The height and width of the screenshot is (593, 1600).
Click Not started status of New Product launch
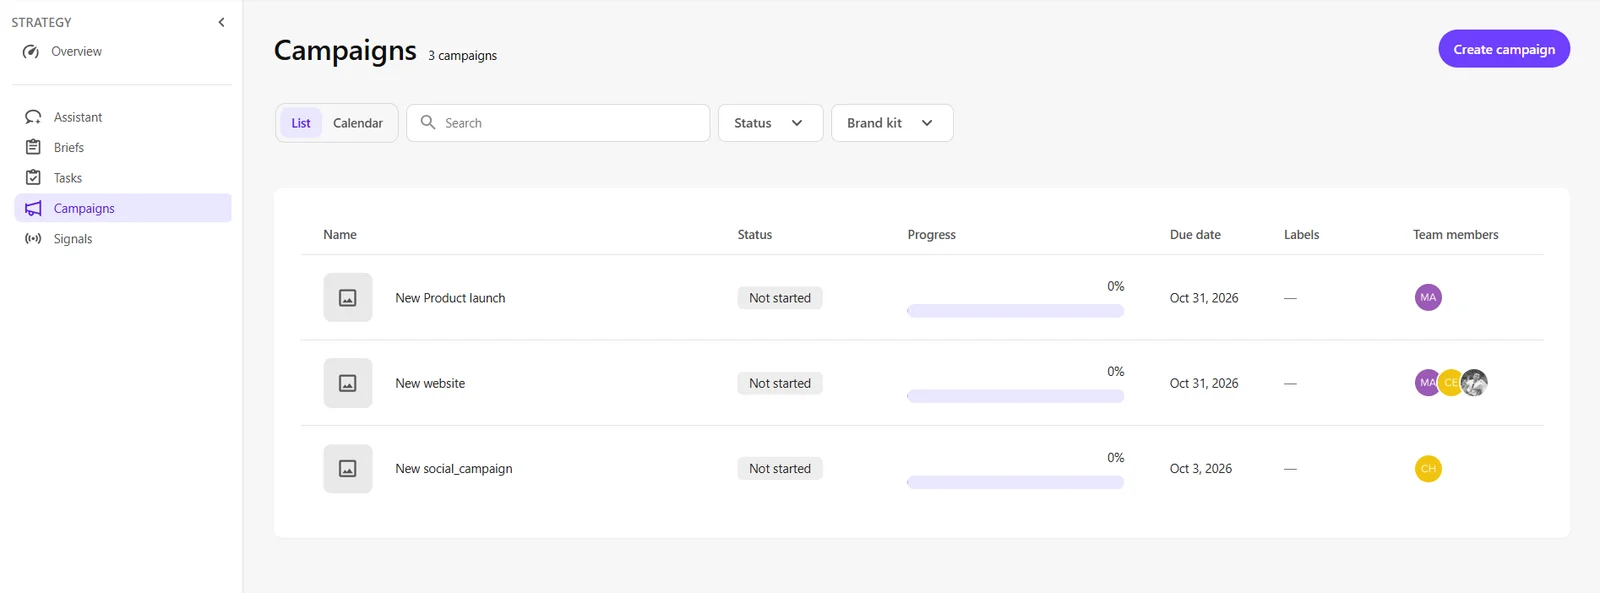pos(780,298)
